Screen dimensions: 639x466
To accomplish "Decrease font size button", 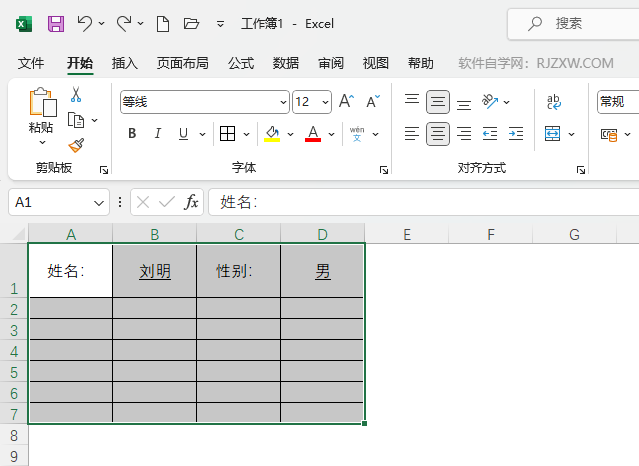I will pos(373,101).
